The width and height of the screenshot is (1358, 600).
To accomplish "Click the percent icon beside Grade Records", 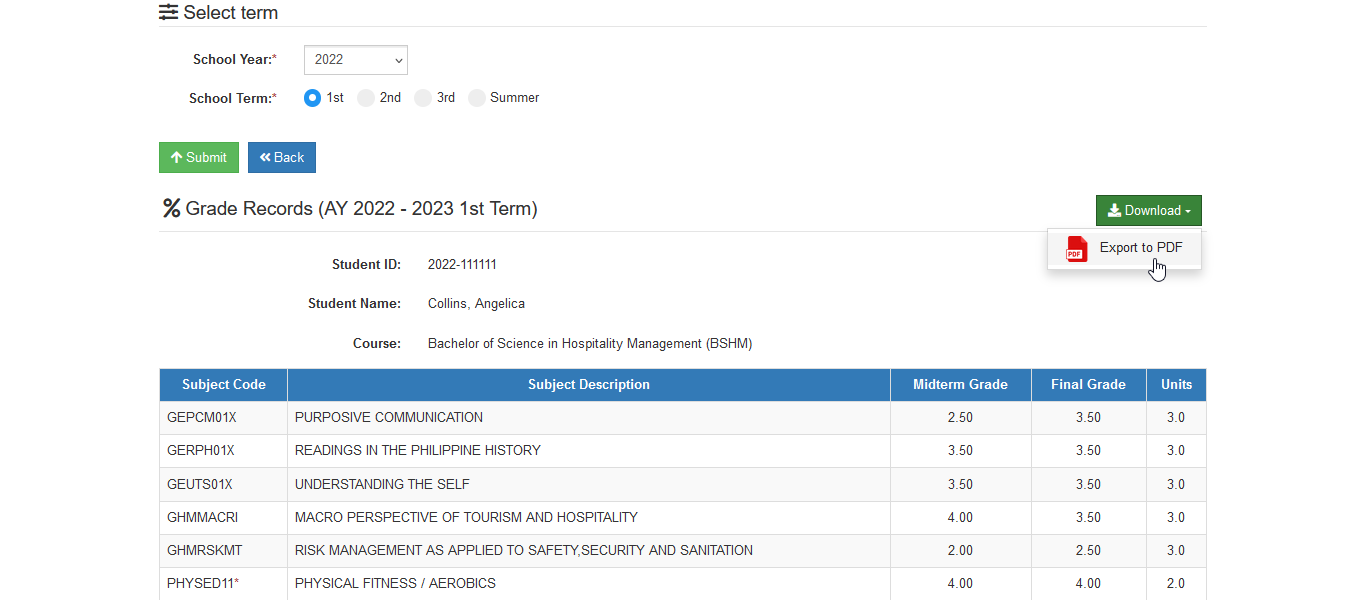I will click(171, 209).
